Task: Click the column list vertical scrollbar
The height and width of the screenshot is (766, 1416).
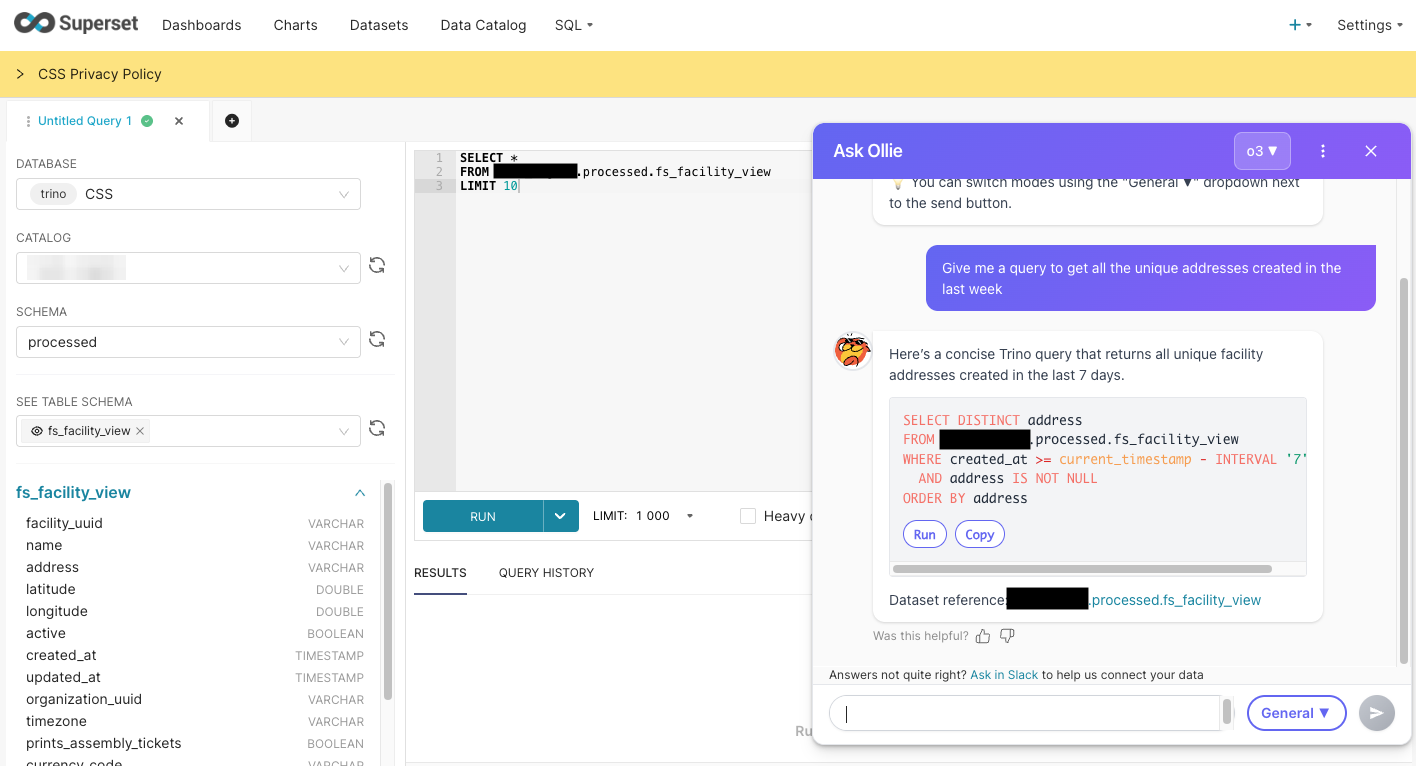Action: click(x=388, y=590)
